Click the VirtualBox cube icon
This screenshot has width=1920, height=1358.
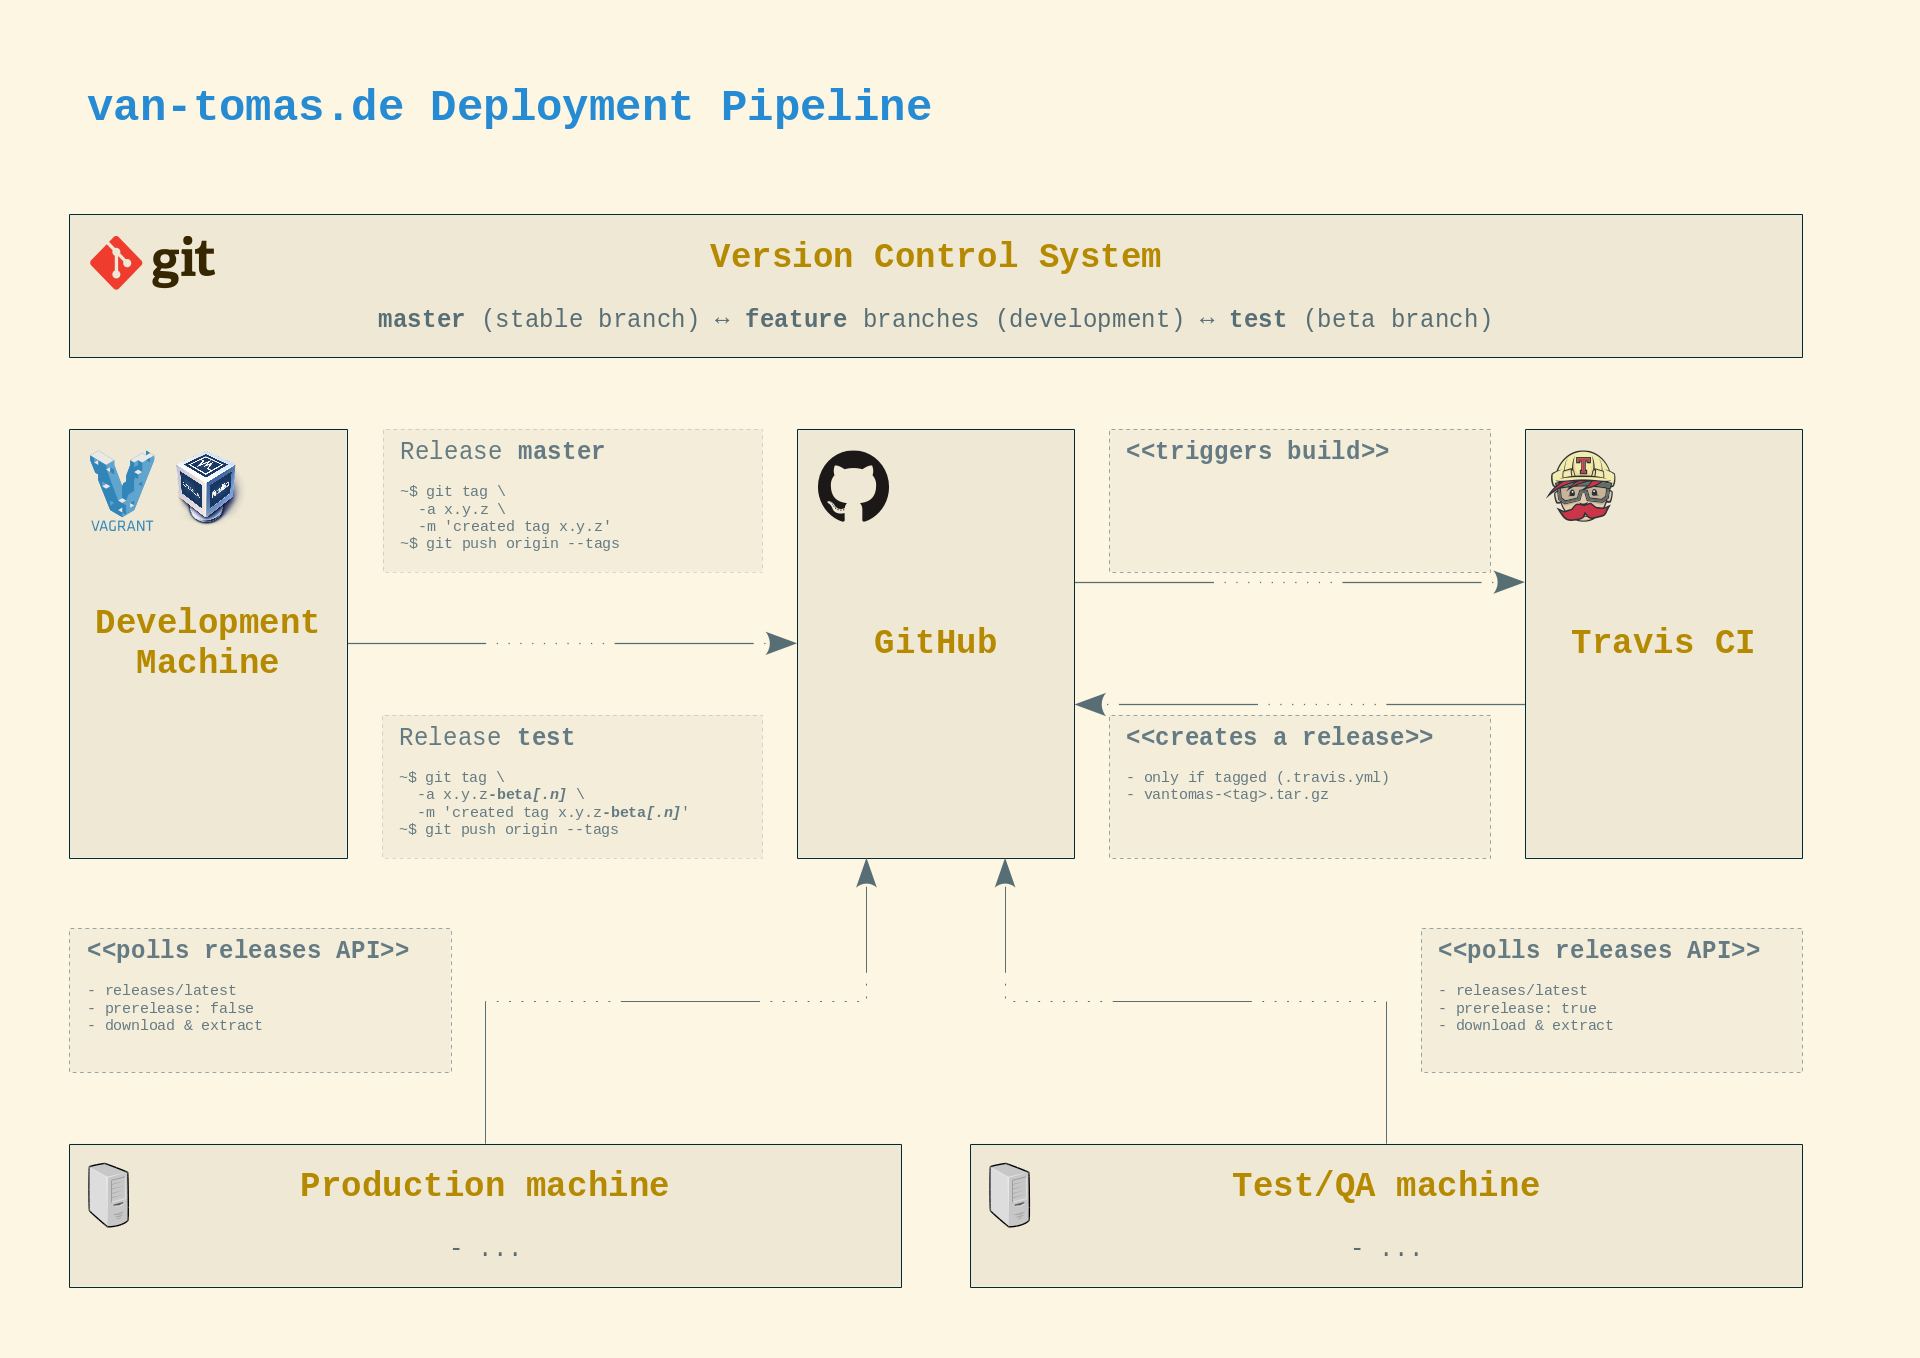(x=206, y=488)
